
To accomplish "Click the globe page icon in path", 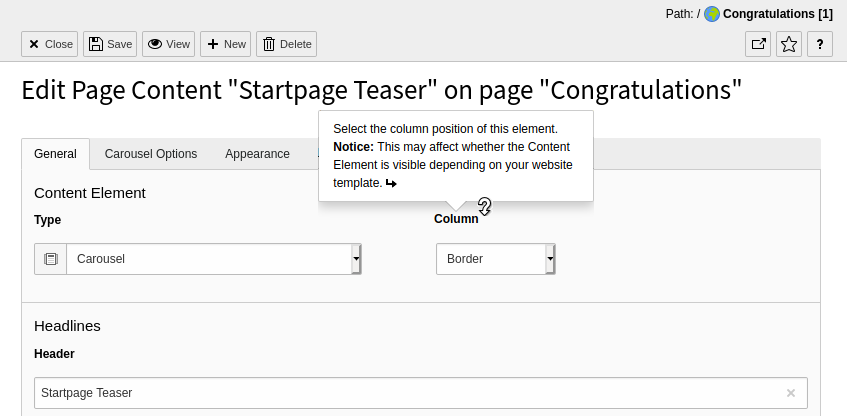I will pos(712,14).
